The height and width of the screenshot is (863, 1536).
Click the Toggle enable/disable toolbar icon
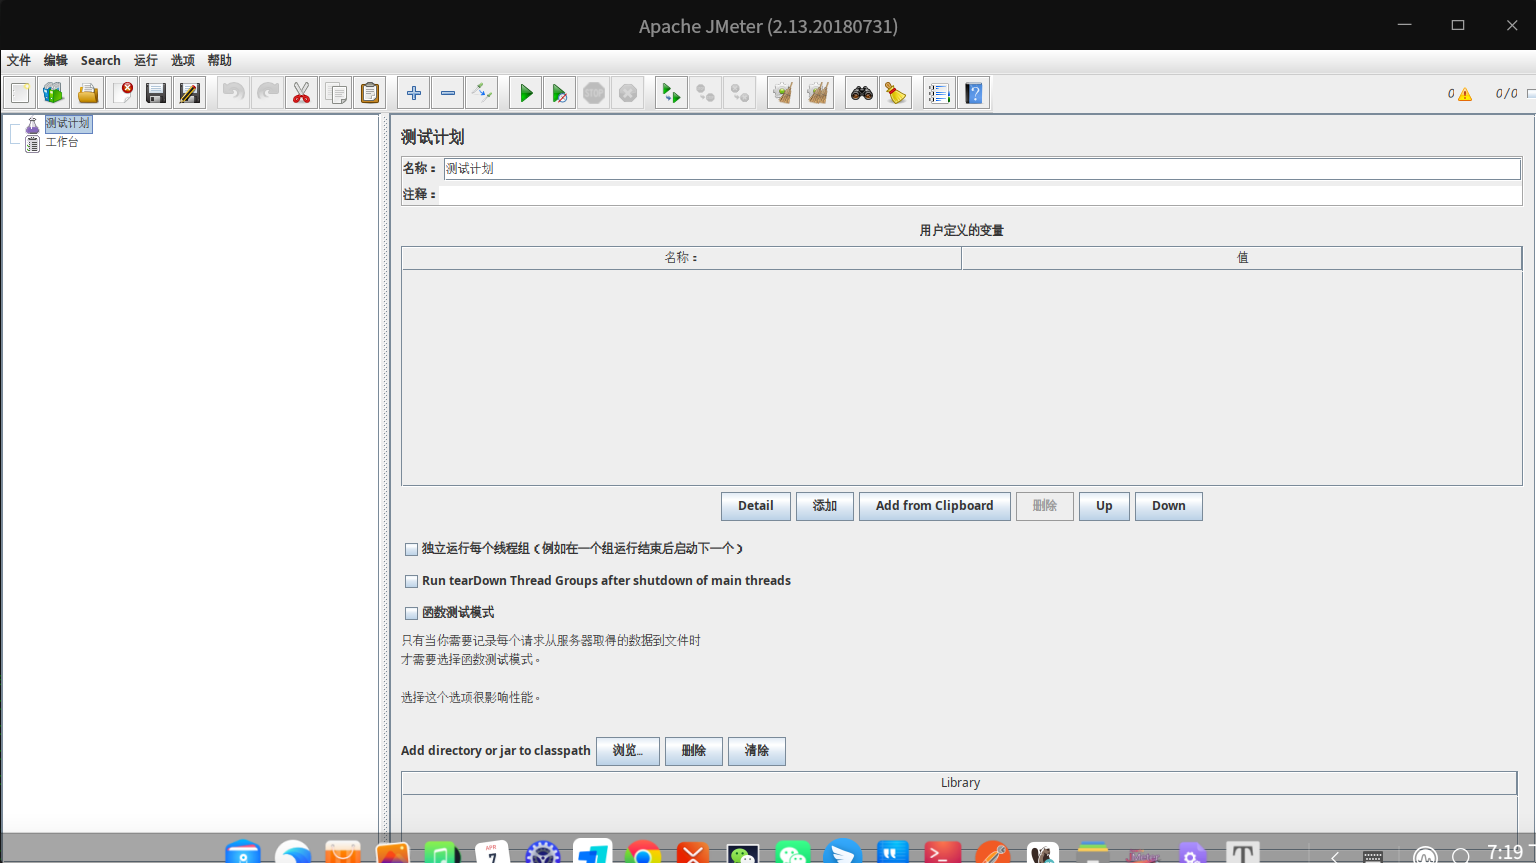482,93
